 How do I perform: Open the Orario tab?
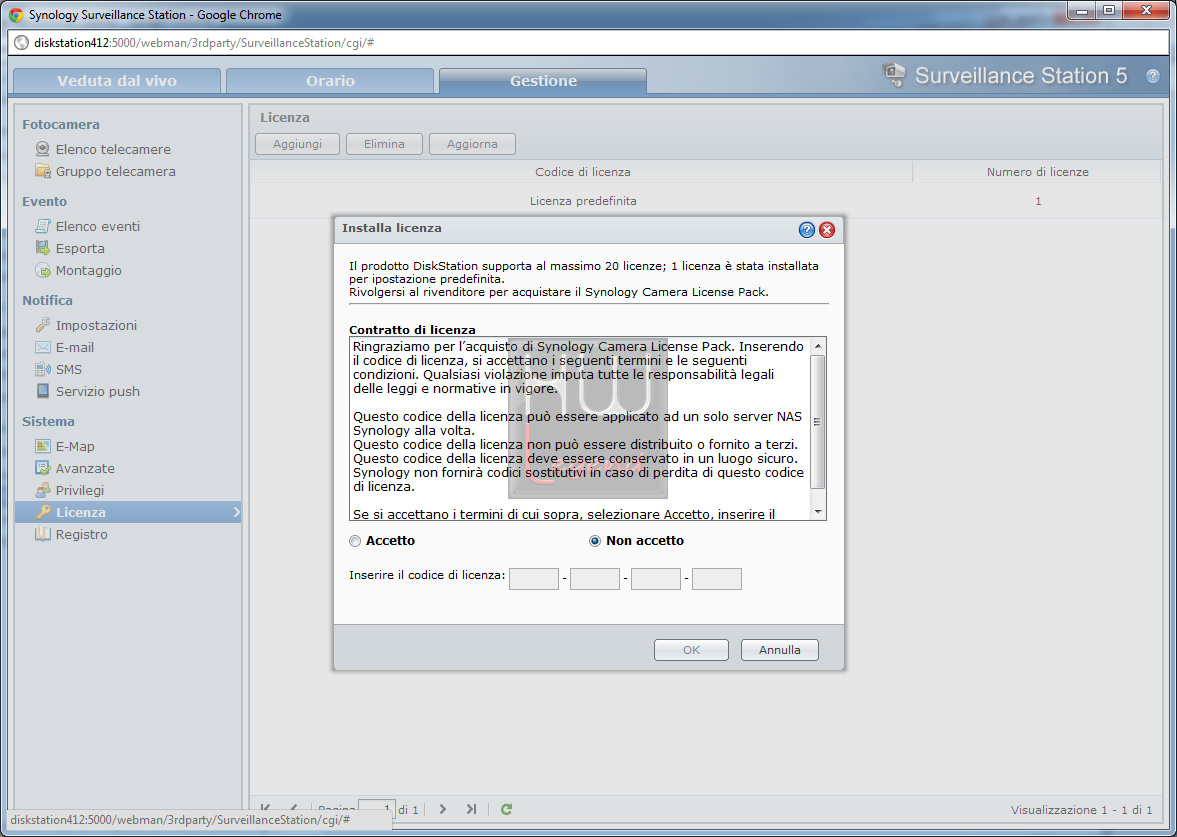point(330,81)
